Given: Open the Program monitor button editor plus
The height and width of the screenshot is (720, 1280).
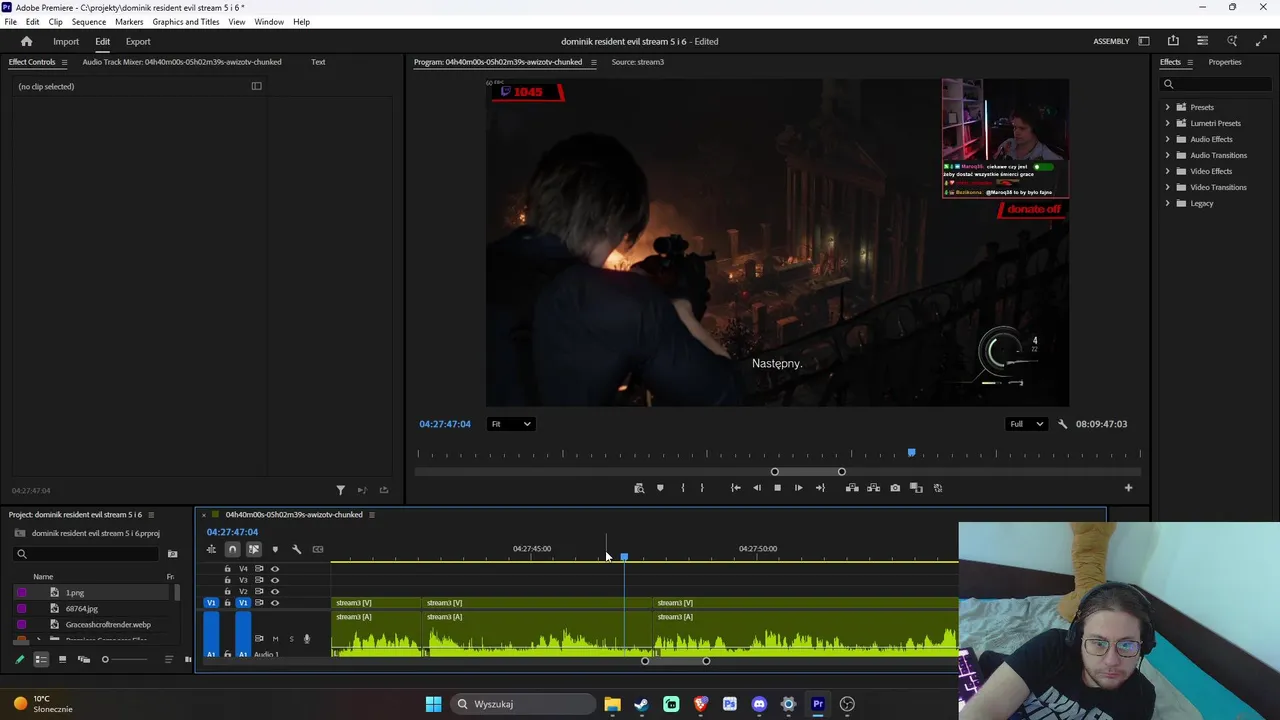Looking at the screenshot, I should 1128,488.
